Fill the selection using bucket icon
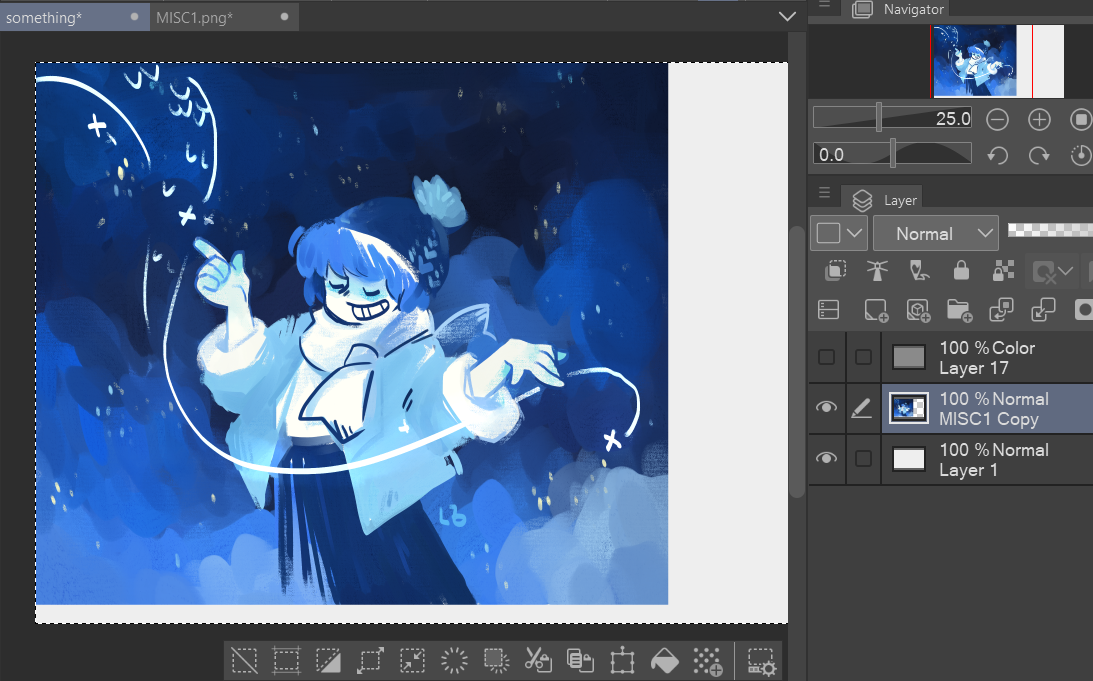The width and height of the screenshot is (1093, 681). [x=665, y=661]
